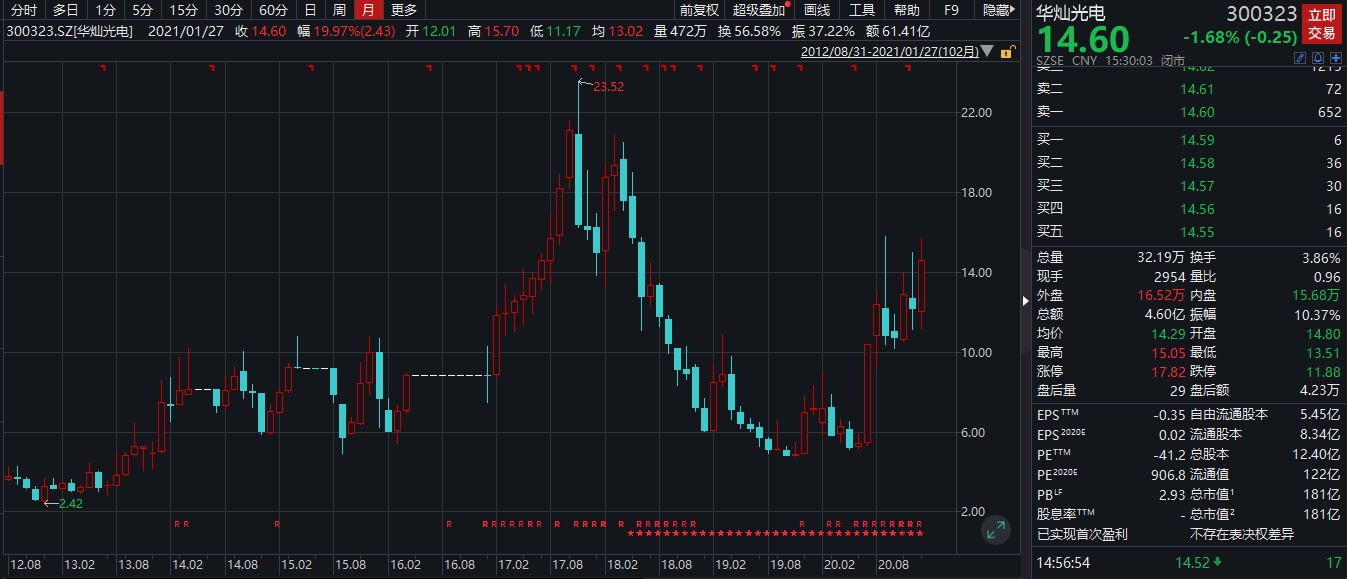Click the bell alert icon

pos(1318,60)
